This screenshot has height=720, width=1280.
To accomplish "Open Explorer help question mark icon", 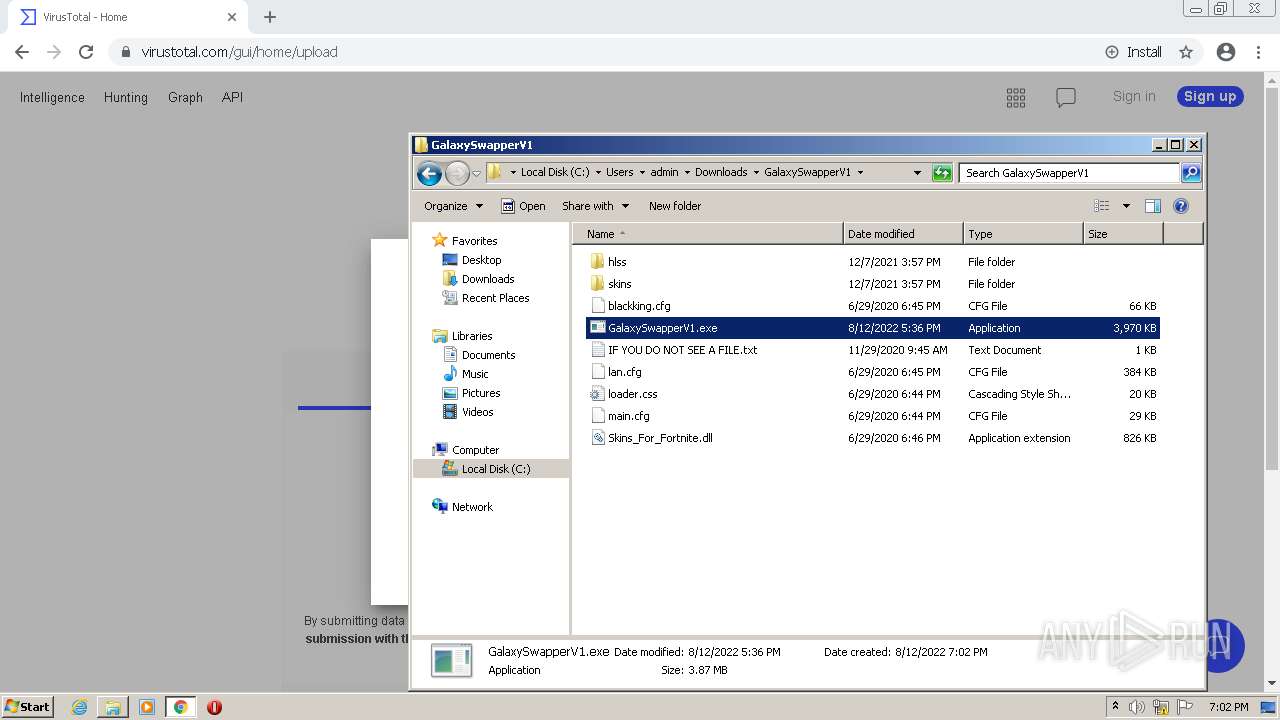I will (1181, 206).
